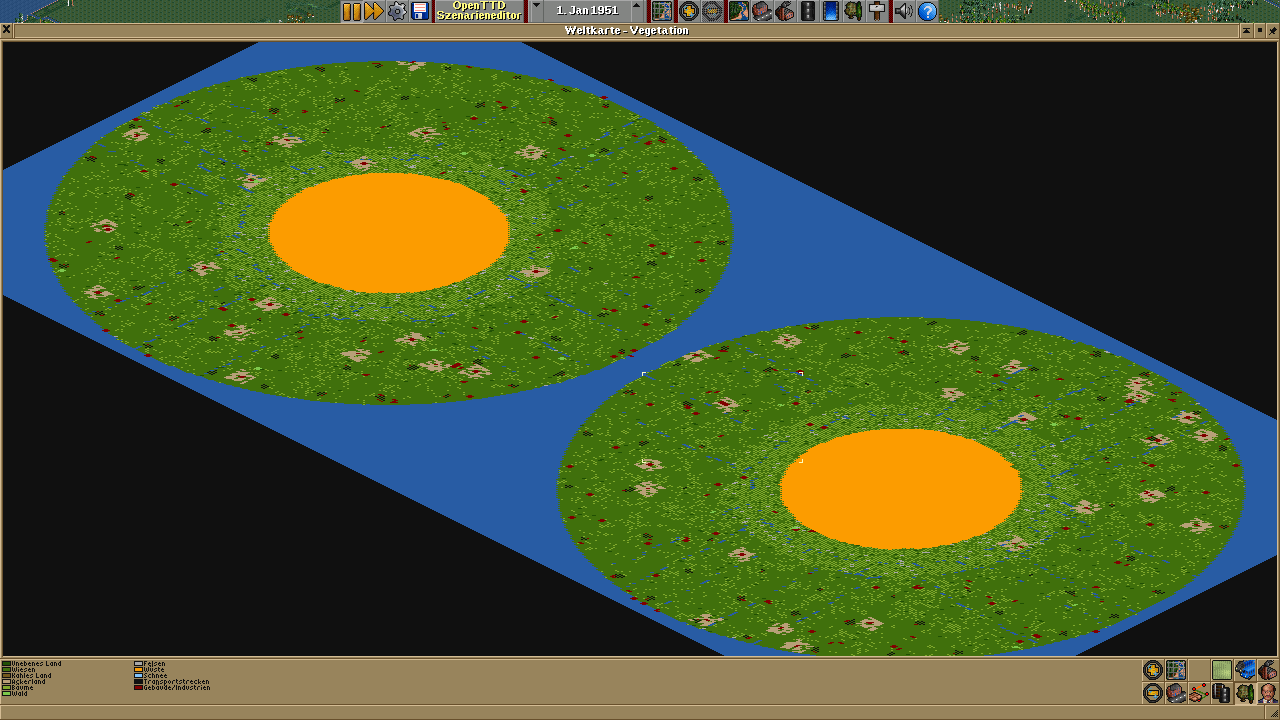Click the Wüste legend entry
1280x720 pixels.
click(x=149, y=670)
